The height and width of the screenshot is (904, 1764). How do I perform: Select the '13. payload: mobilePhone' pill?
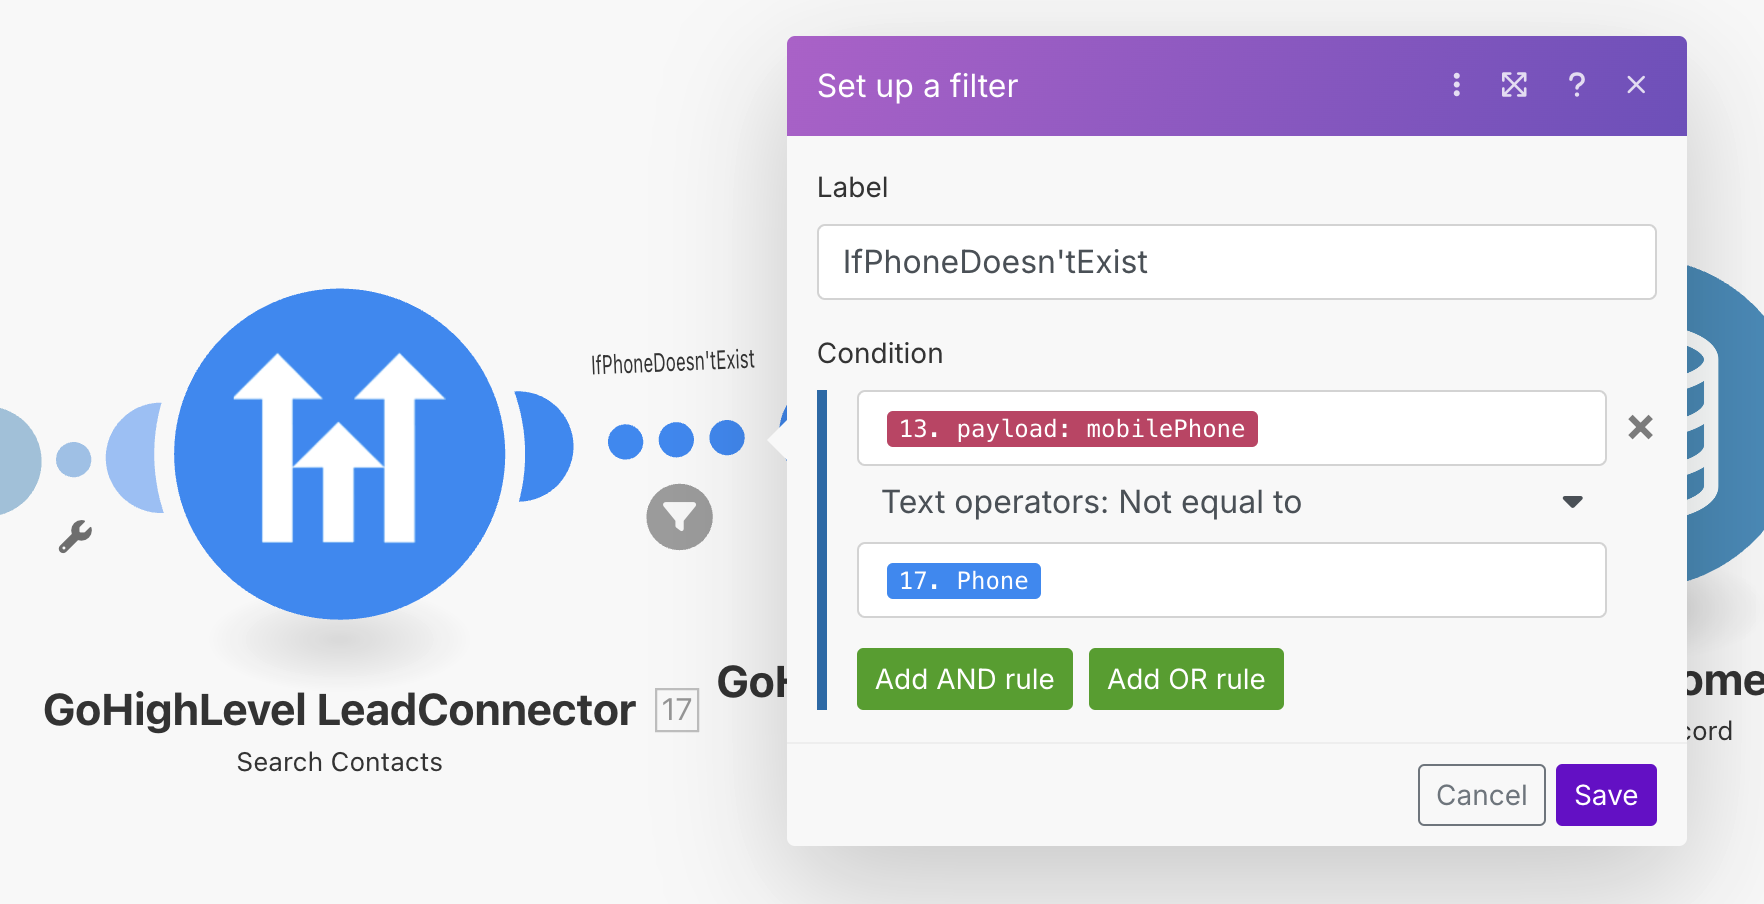[x=1071, y=429]
